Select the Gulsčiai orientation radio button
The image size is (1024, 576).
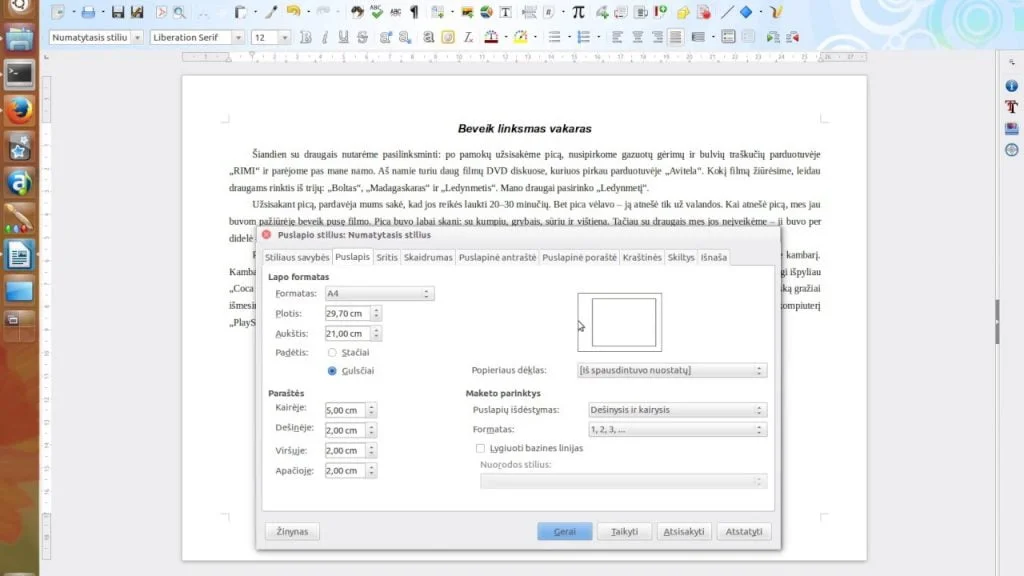332,370
